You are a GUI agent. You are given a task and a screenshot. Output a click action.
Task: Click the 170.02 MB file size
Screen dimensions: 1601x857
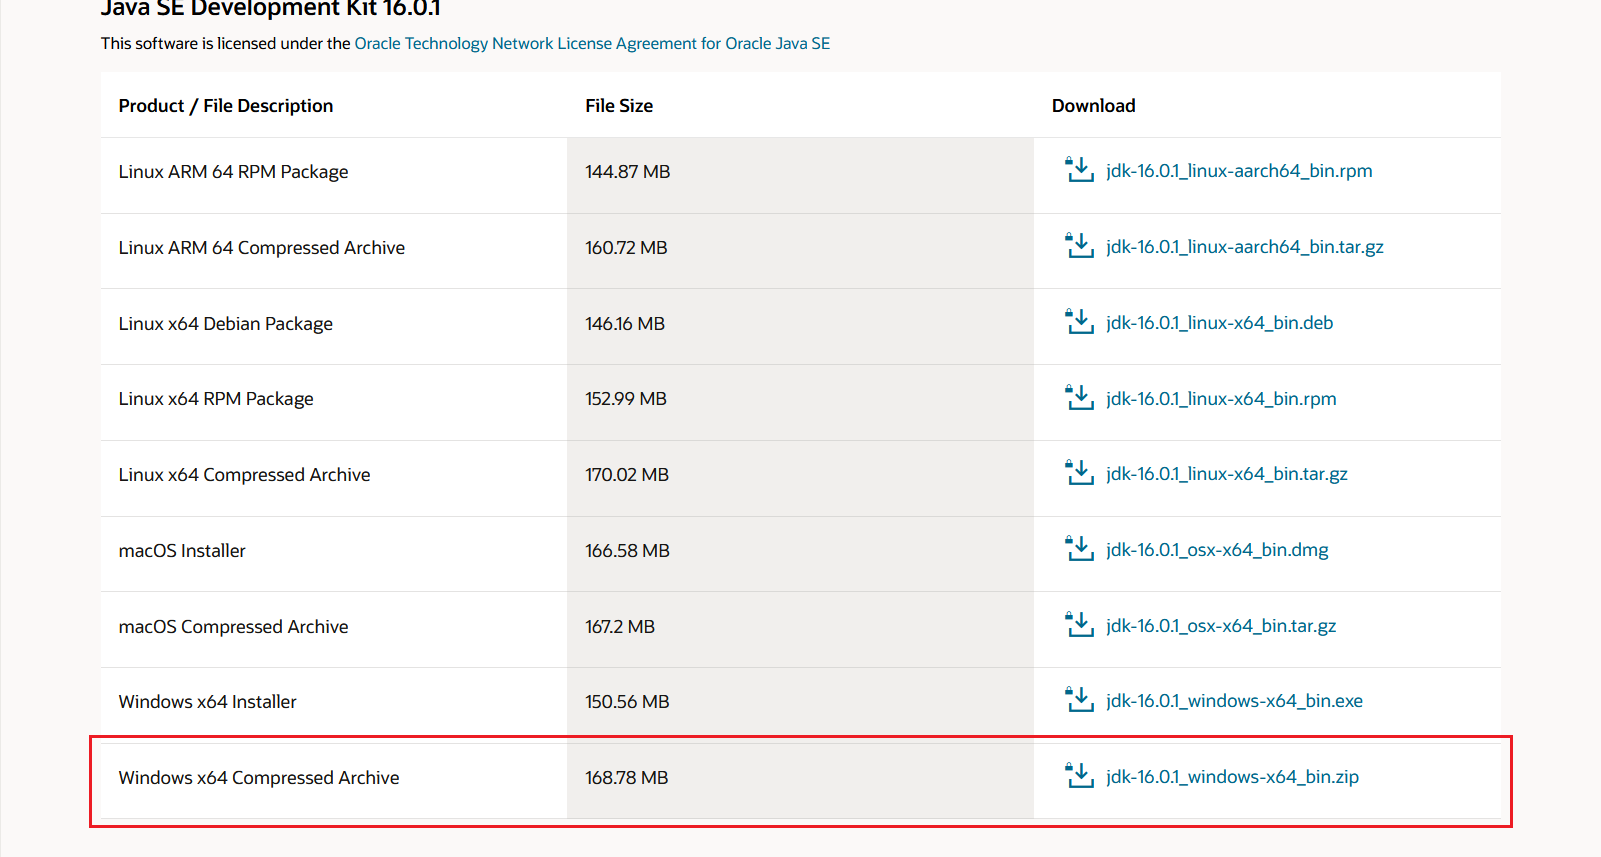click(627, 475)
